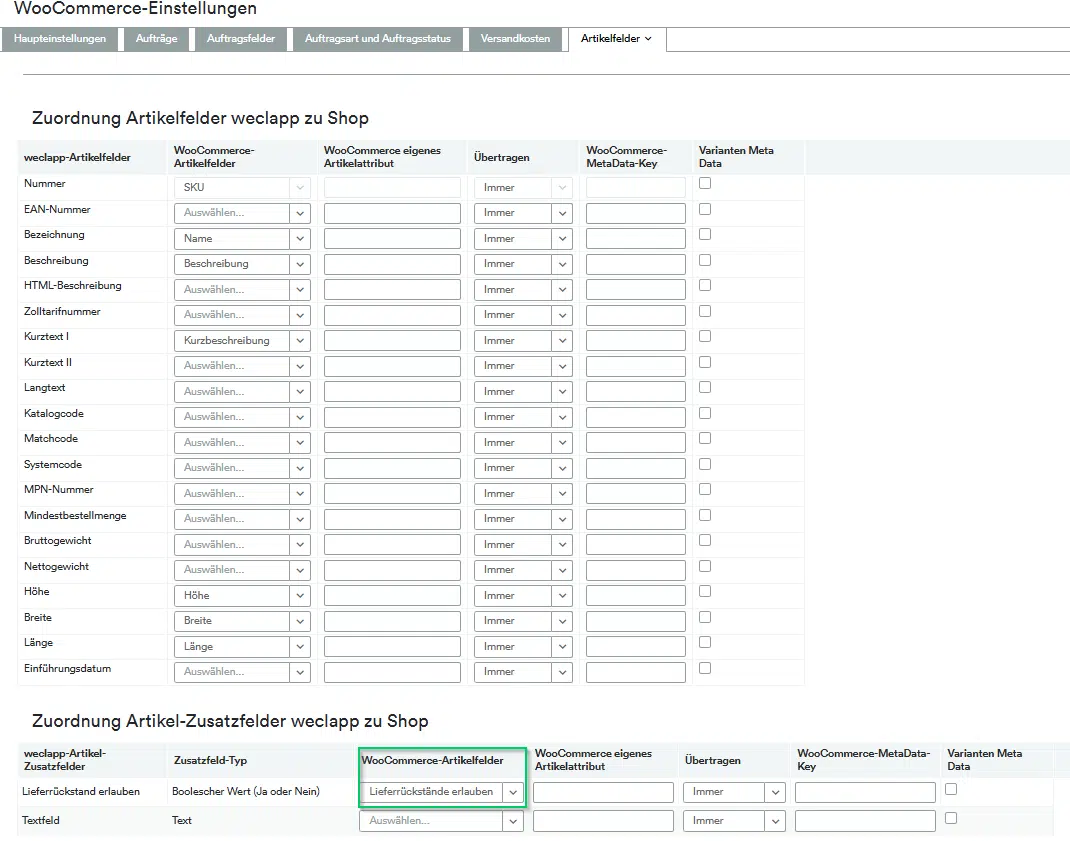Screen dimensions: 1070x841
Task: Open Lieferrückstände erlauben dropdown
Action: pos(442,793)
